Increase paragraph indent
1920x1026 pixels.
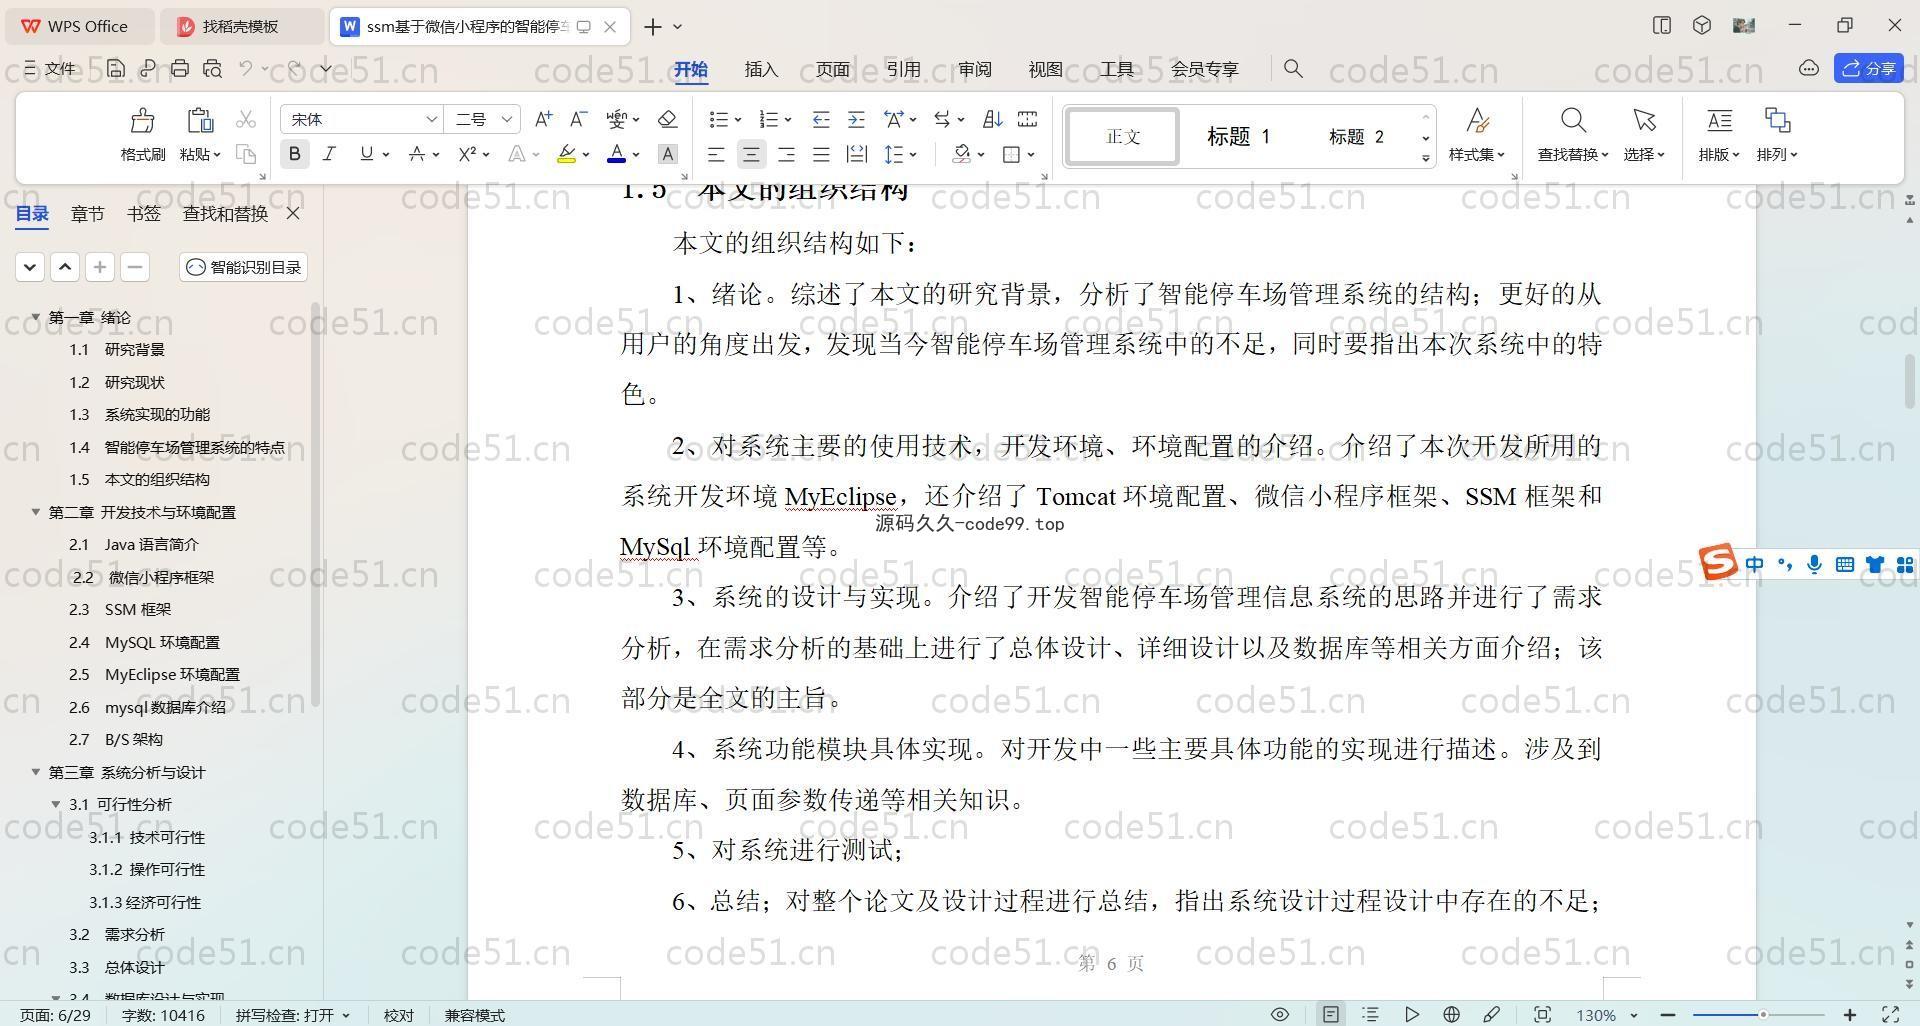(x=856, y=119)
